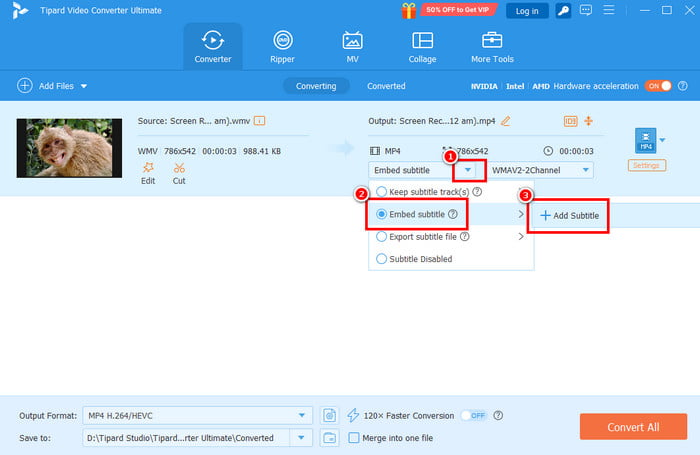Open the MV tab
Image resolution: width=700 pixels, height=455 pixels.
(352, 46)
